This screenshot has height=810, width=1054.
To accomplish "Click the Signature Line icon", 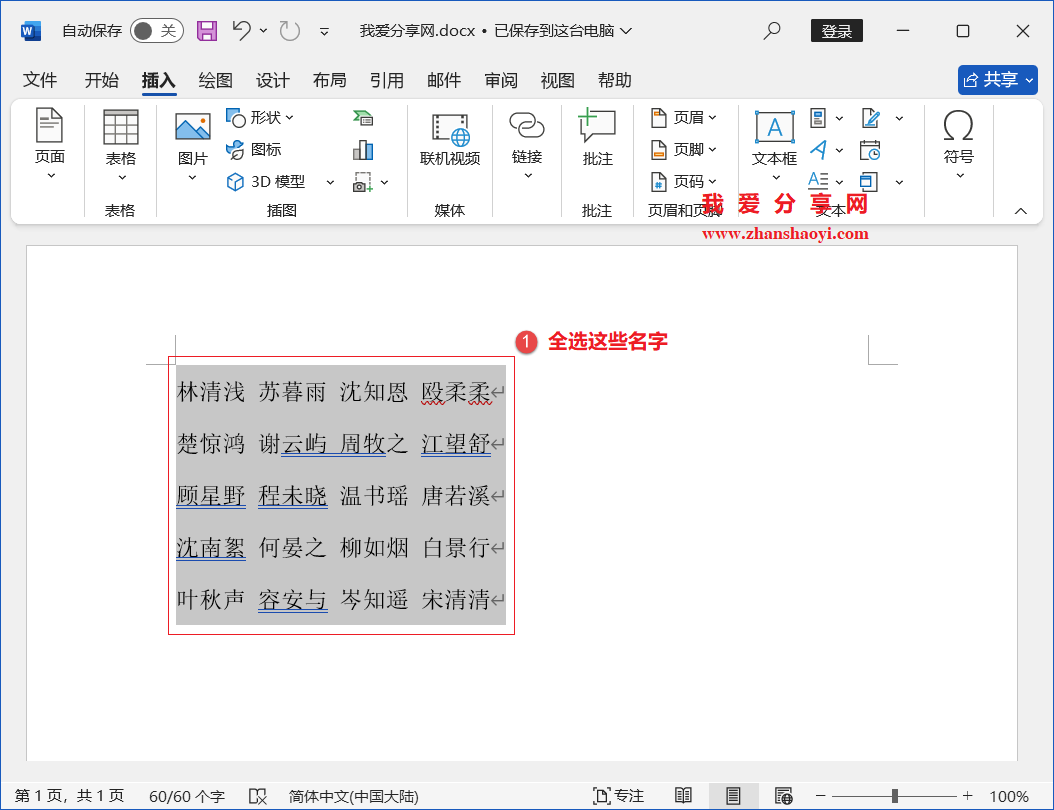I will pos(870,118).
